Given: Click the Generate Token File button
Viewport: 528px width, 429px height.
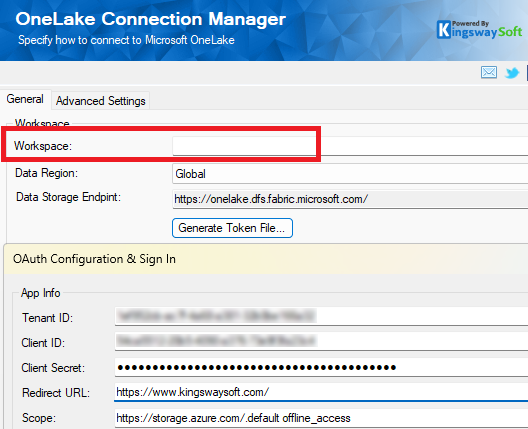Looking at the screenshot, I should pyautogui.click(x=232, y=228).
